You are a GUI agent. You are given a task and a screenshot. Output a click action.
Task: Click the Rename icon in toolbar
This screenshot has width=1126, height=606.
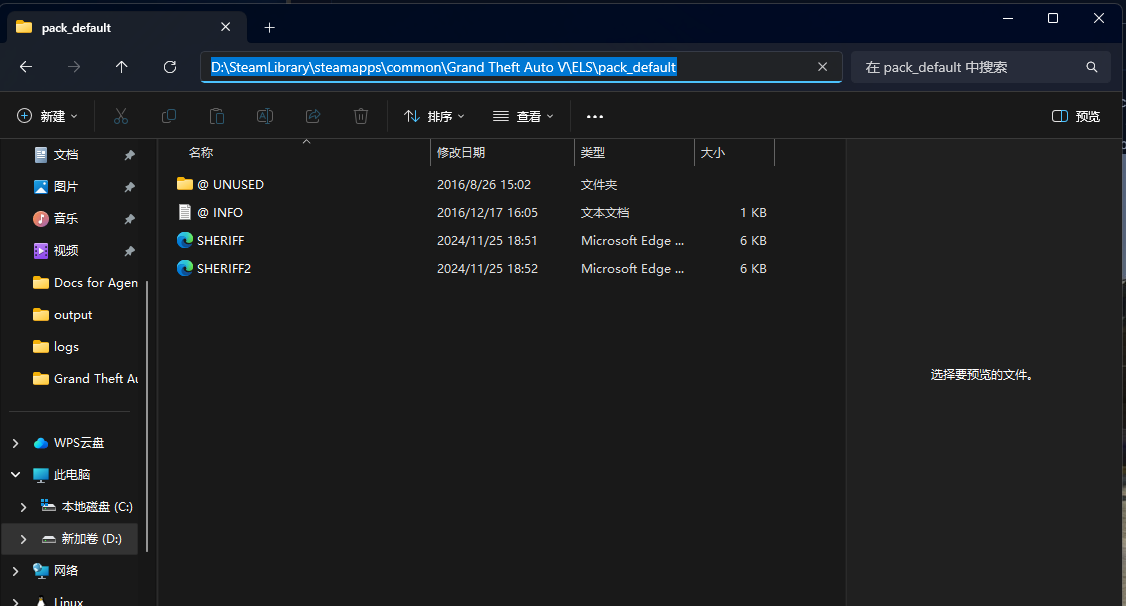(265, 116)
